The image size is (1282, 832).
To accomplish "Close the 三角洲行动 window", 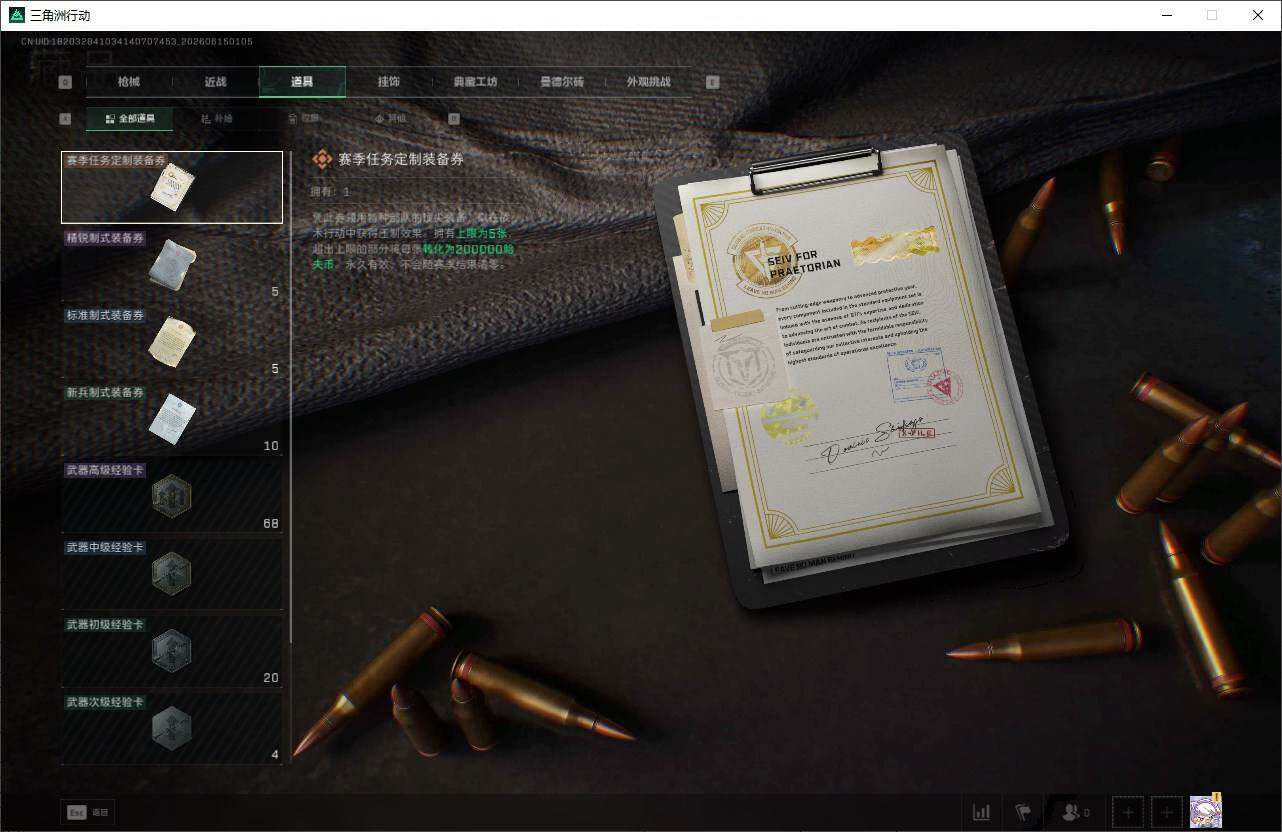I will click(x=1258, y=15).
